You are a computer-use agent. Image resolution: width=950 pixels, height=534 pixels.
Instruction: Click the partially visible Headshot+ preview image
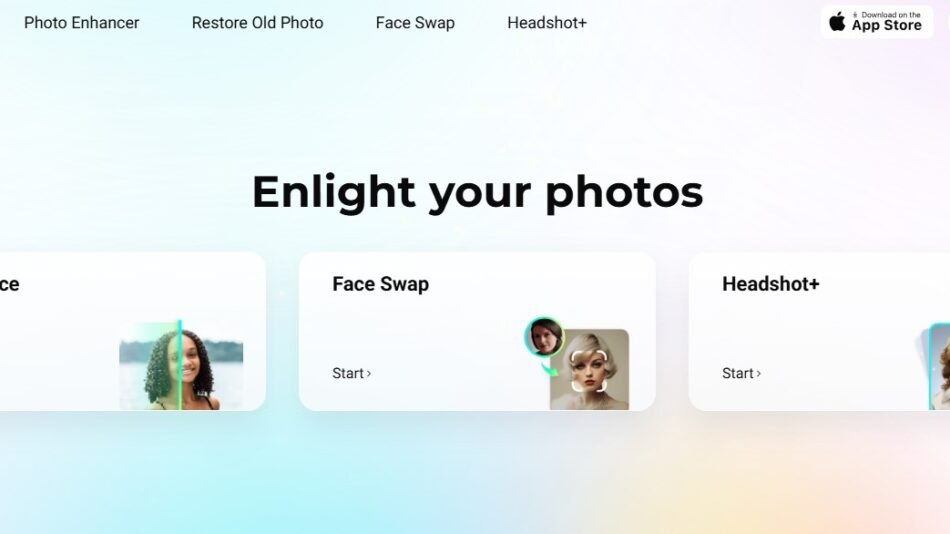[x=938, y=367]
